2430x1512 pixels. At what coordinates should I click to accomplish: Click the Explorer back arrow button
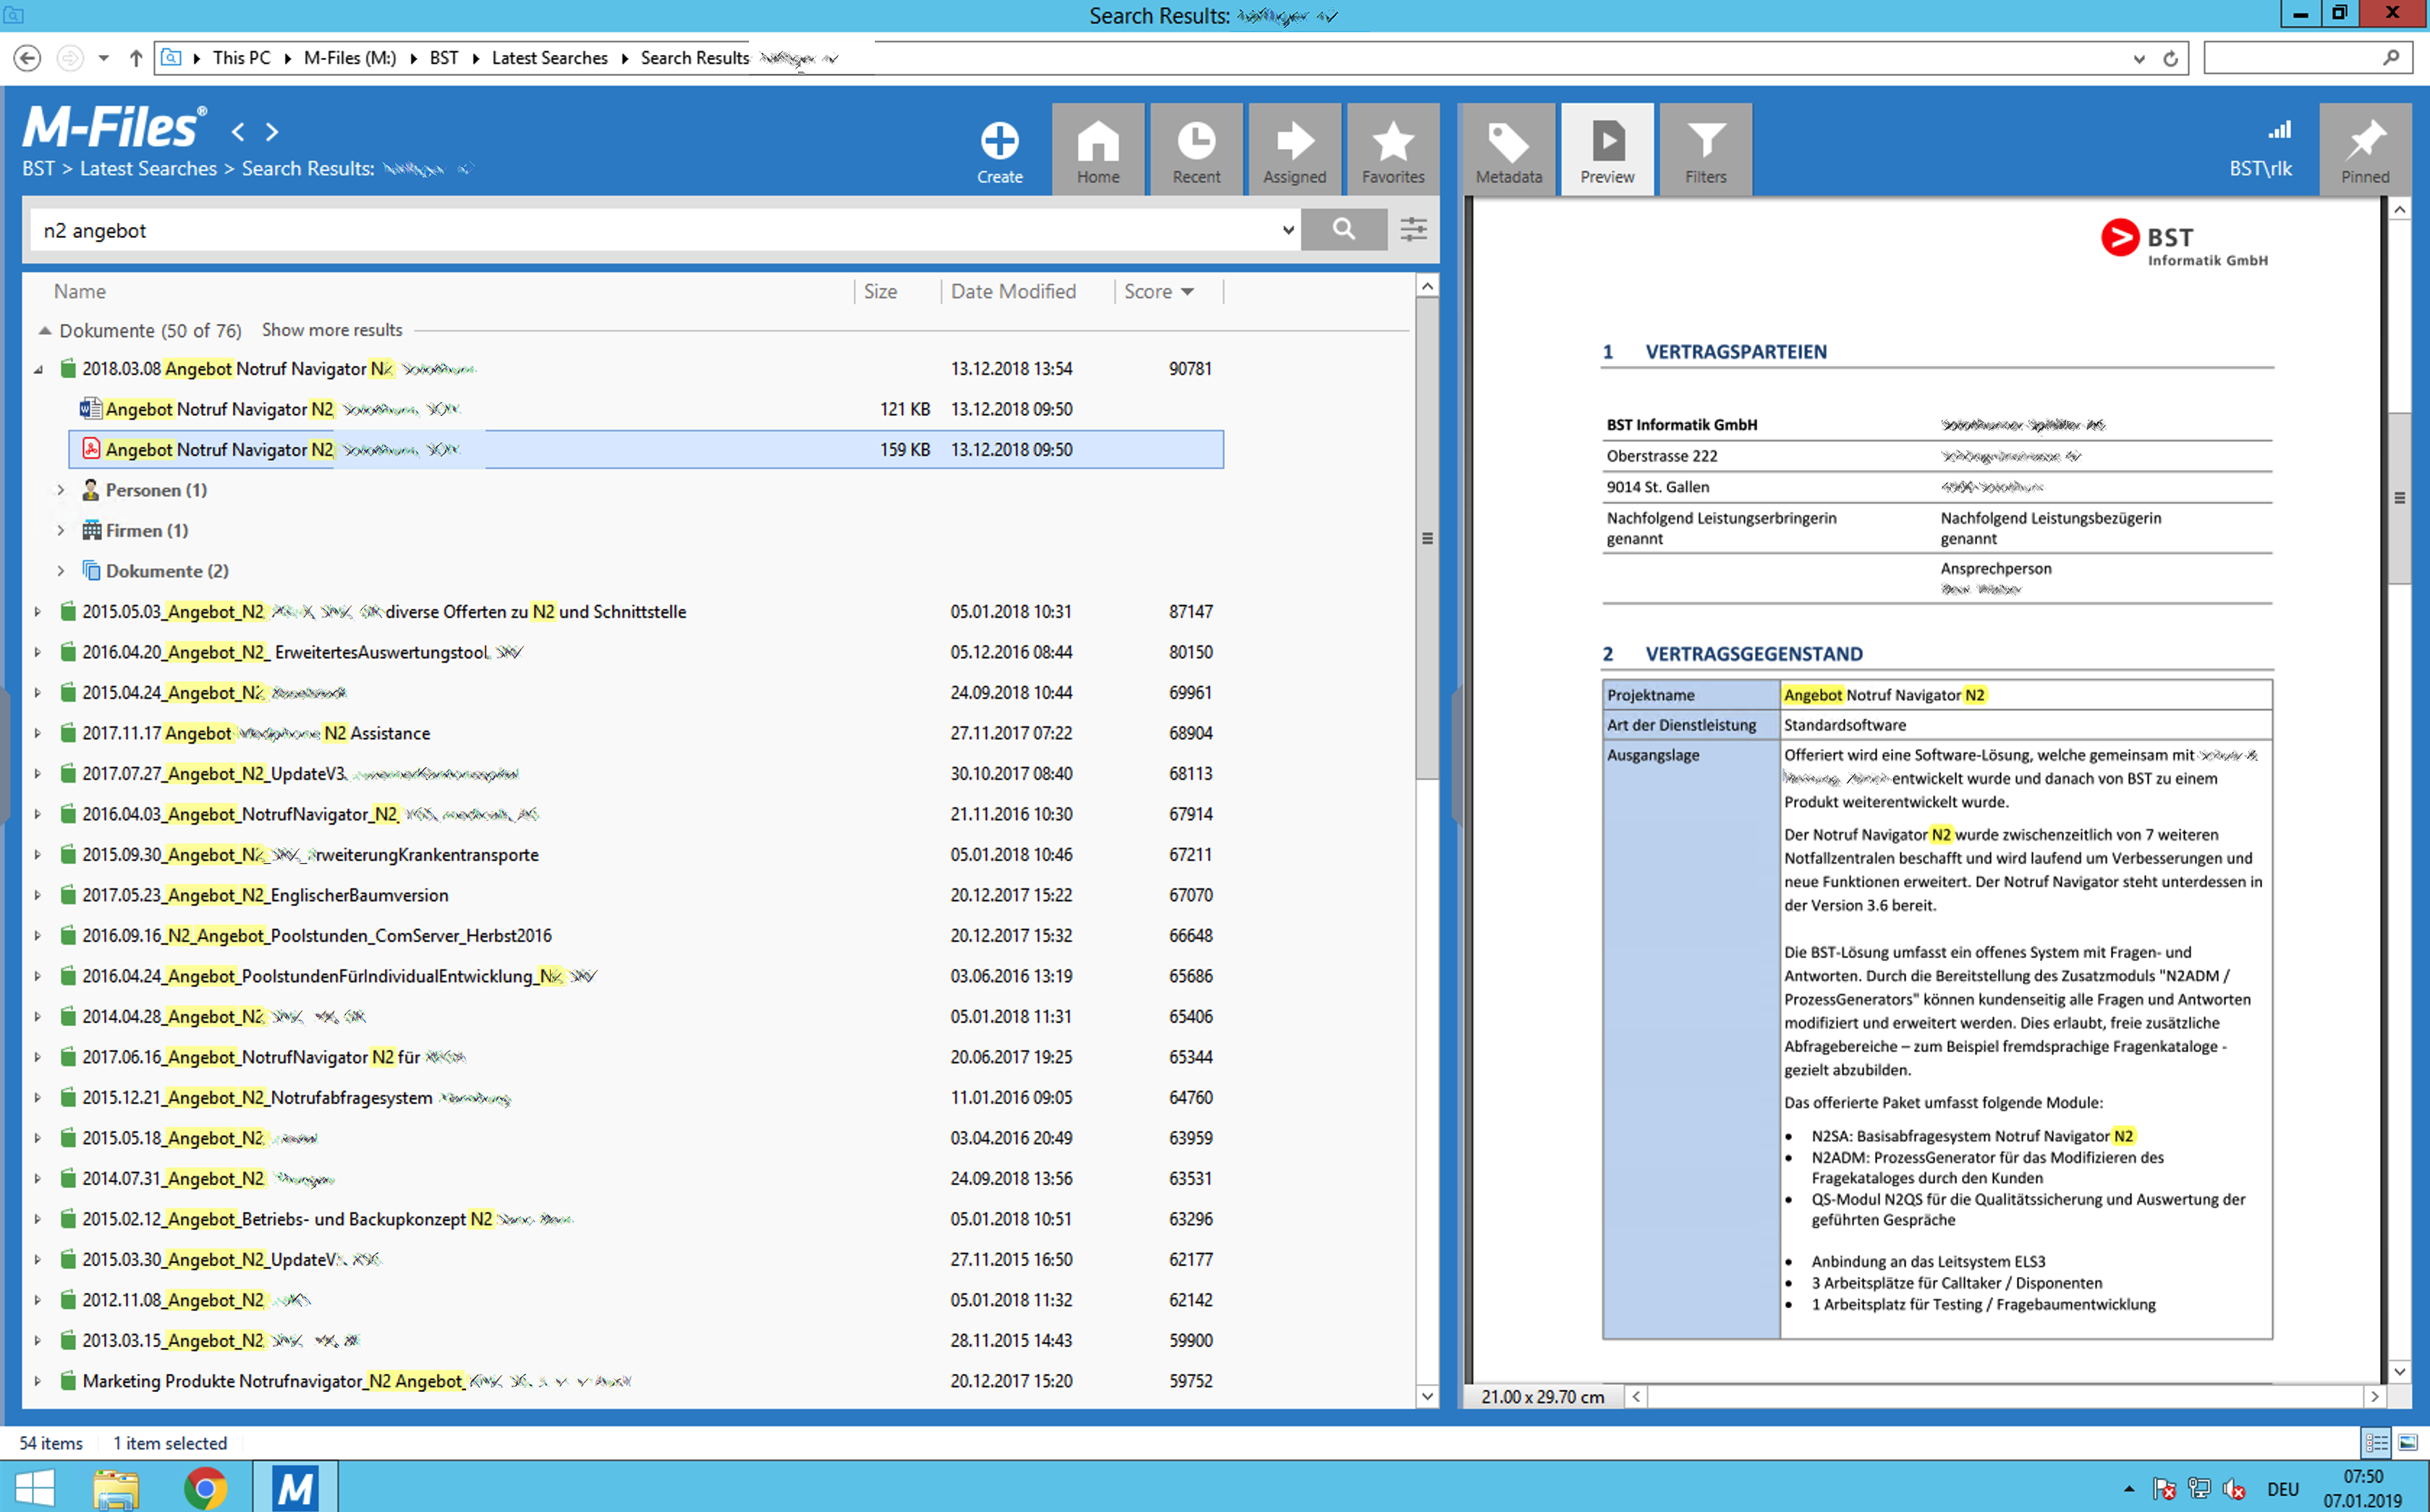pyautogui.click(x=27, y=58)
